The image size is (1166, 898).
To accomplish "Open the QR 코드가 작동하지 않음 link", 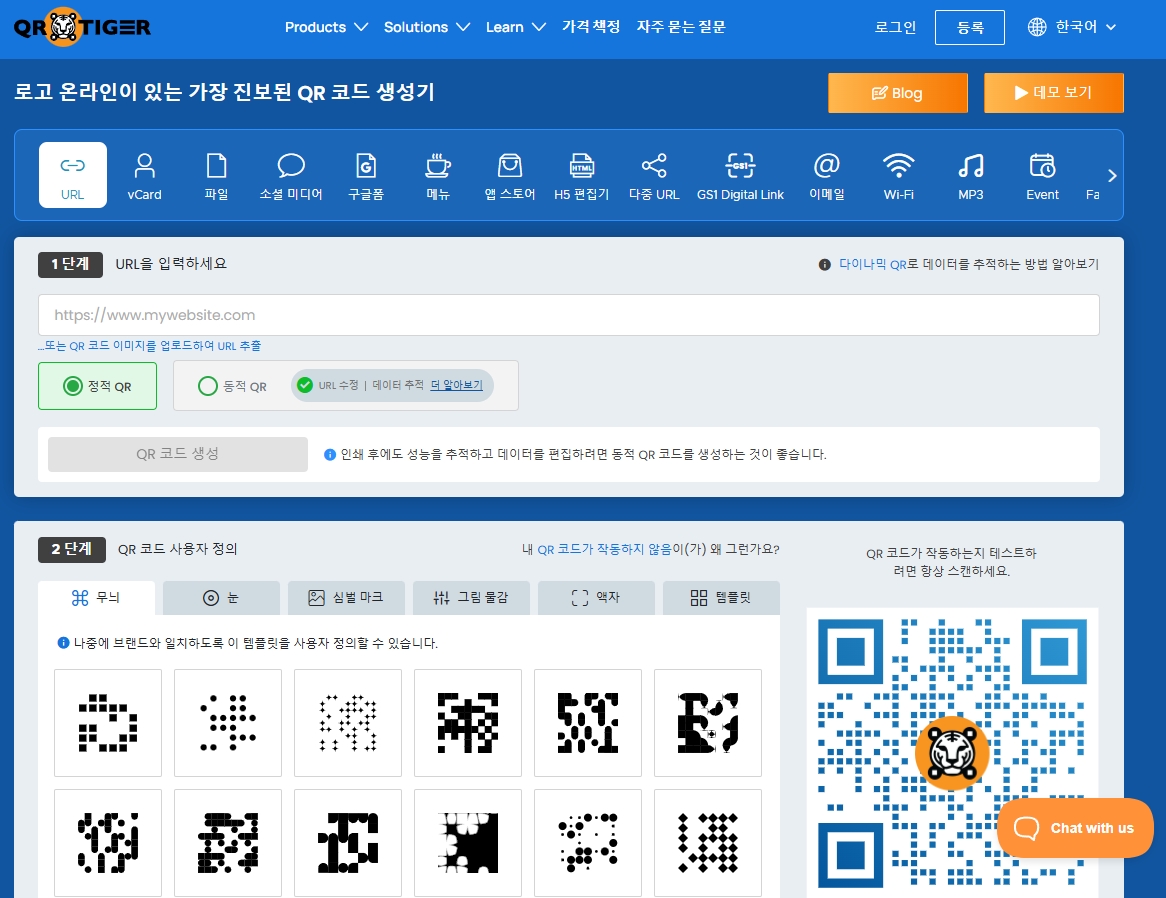I will [x=605, y=549].
